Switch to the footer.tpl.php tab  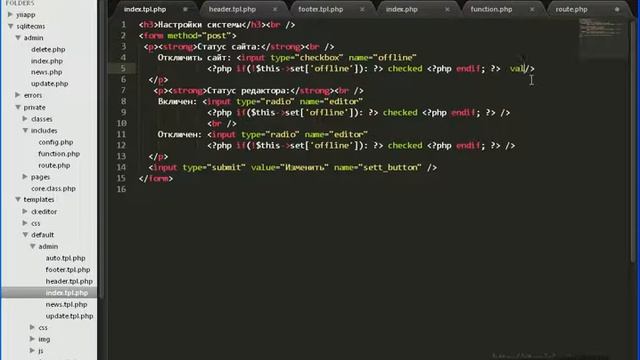click(320, 9)
